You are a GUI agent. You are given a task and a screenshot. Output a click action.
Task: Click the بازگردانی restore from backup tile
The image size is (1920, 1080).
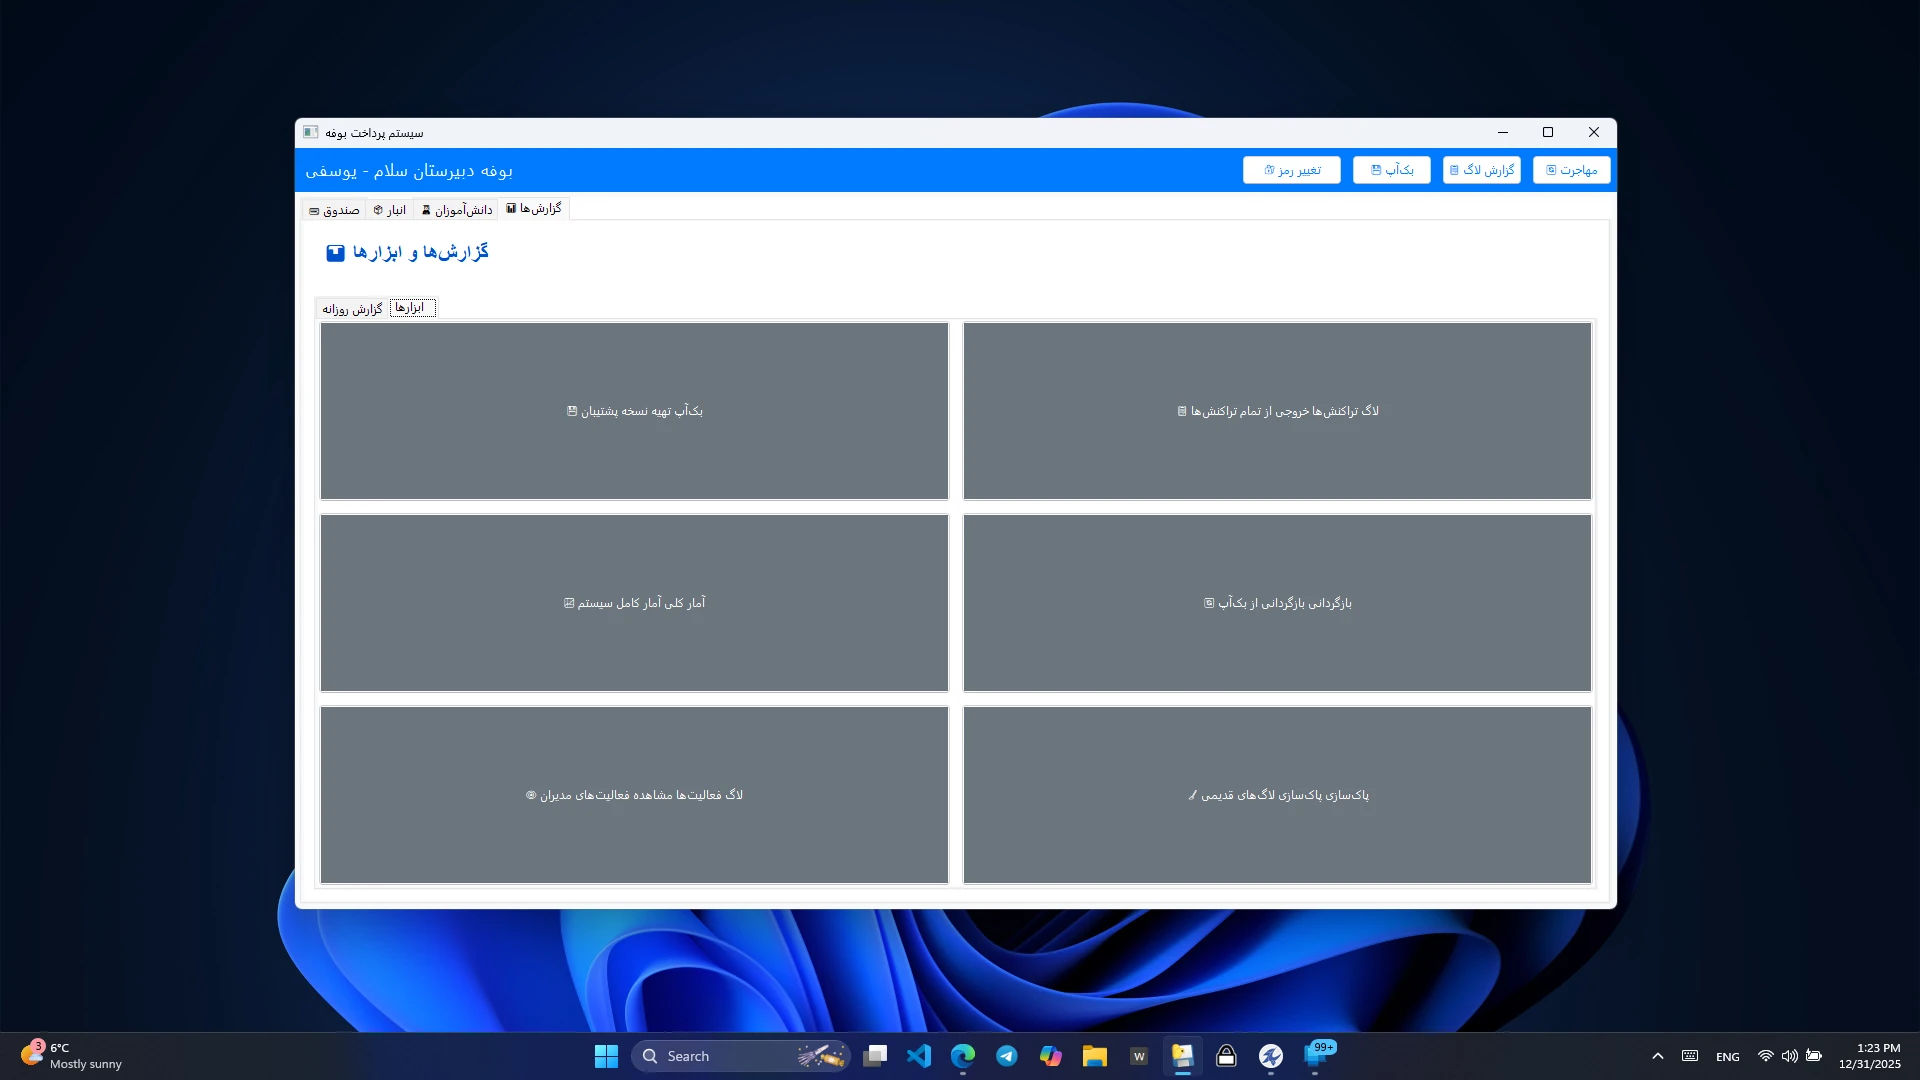1277,603
